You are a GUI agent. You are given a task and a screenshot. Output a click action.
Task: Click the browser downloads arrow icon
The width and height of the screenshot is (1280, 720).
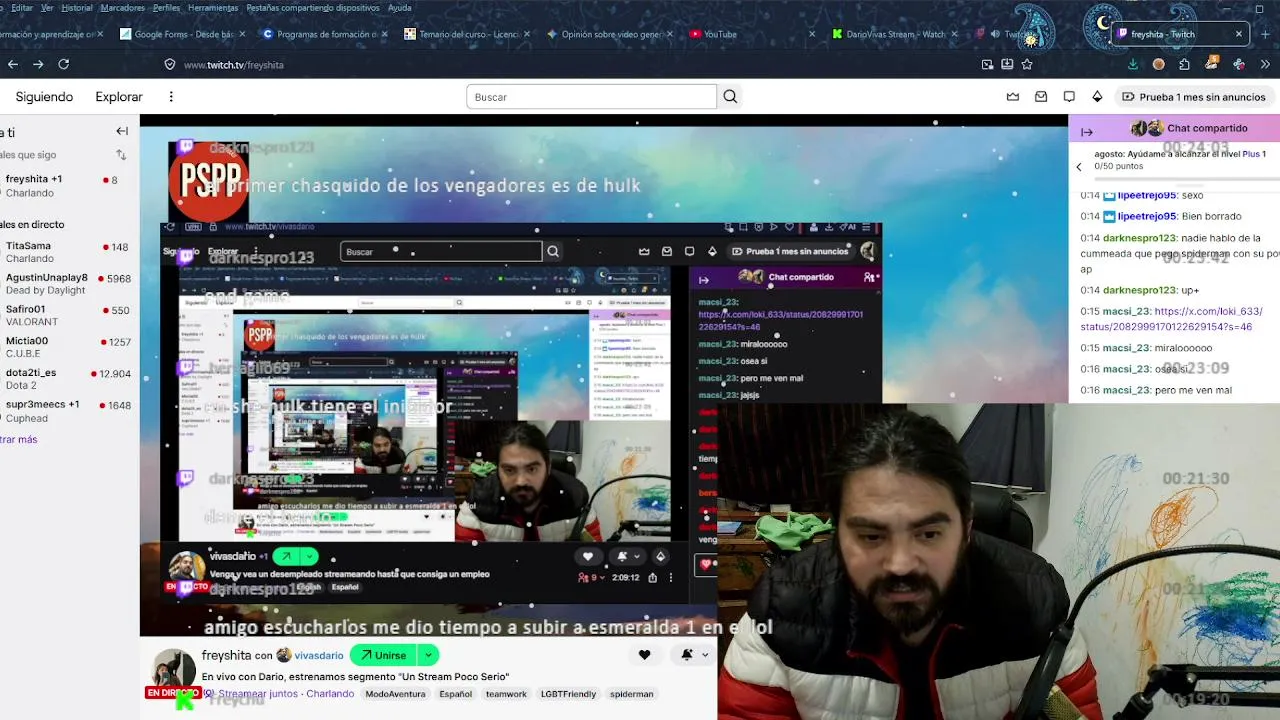[x=1133, y=64]
